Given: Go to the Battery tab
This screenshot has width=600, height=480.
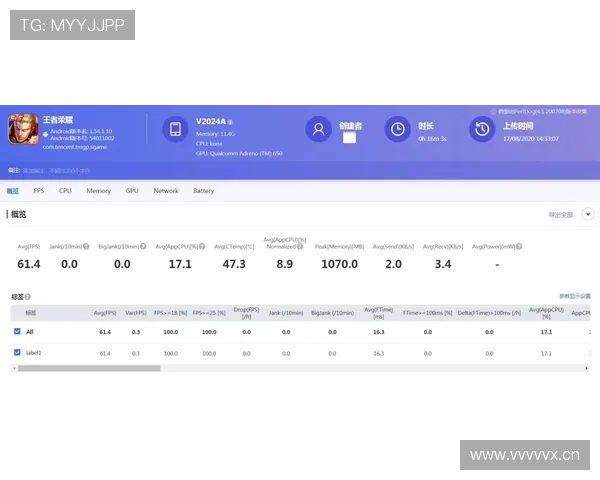Looking at the screenshot, I should [203, 191].
